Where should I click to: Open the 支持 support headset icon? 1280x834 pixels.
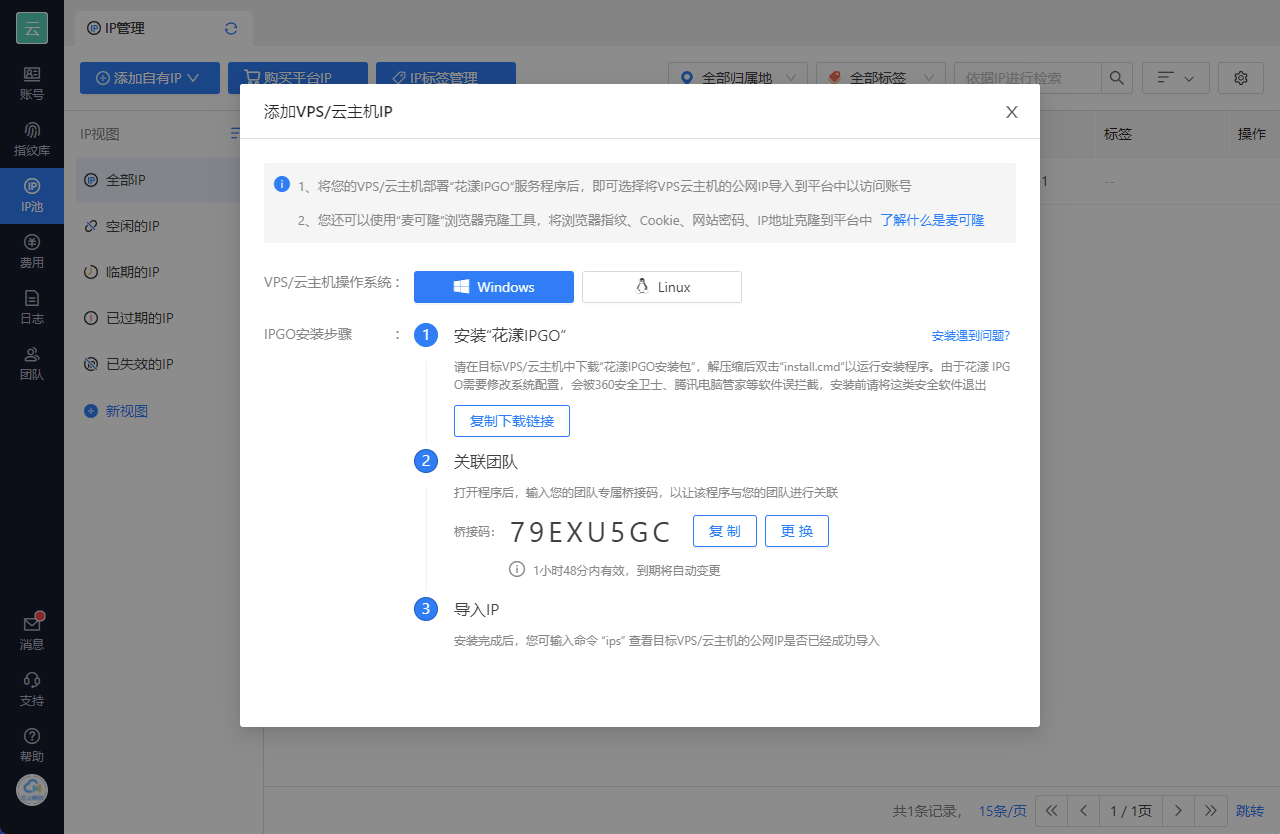tap(32, 689)
